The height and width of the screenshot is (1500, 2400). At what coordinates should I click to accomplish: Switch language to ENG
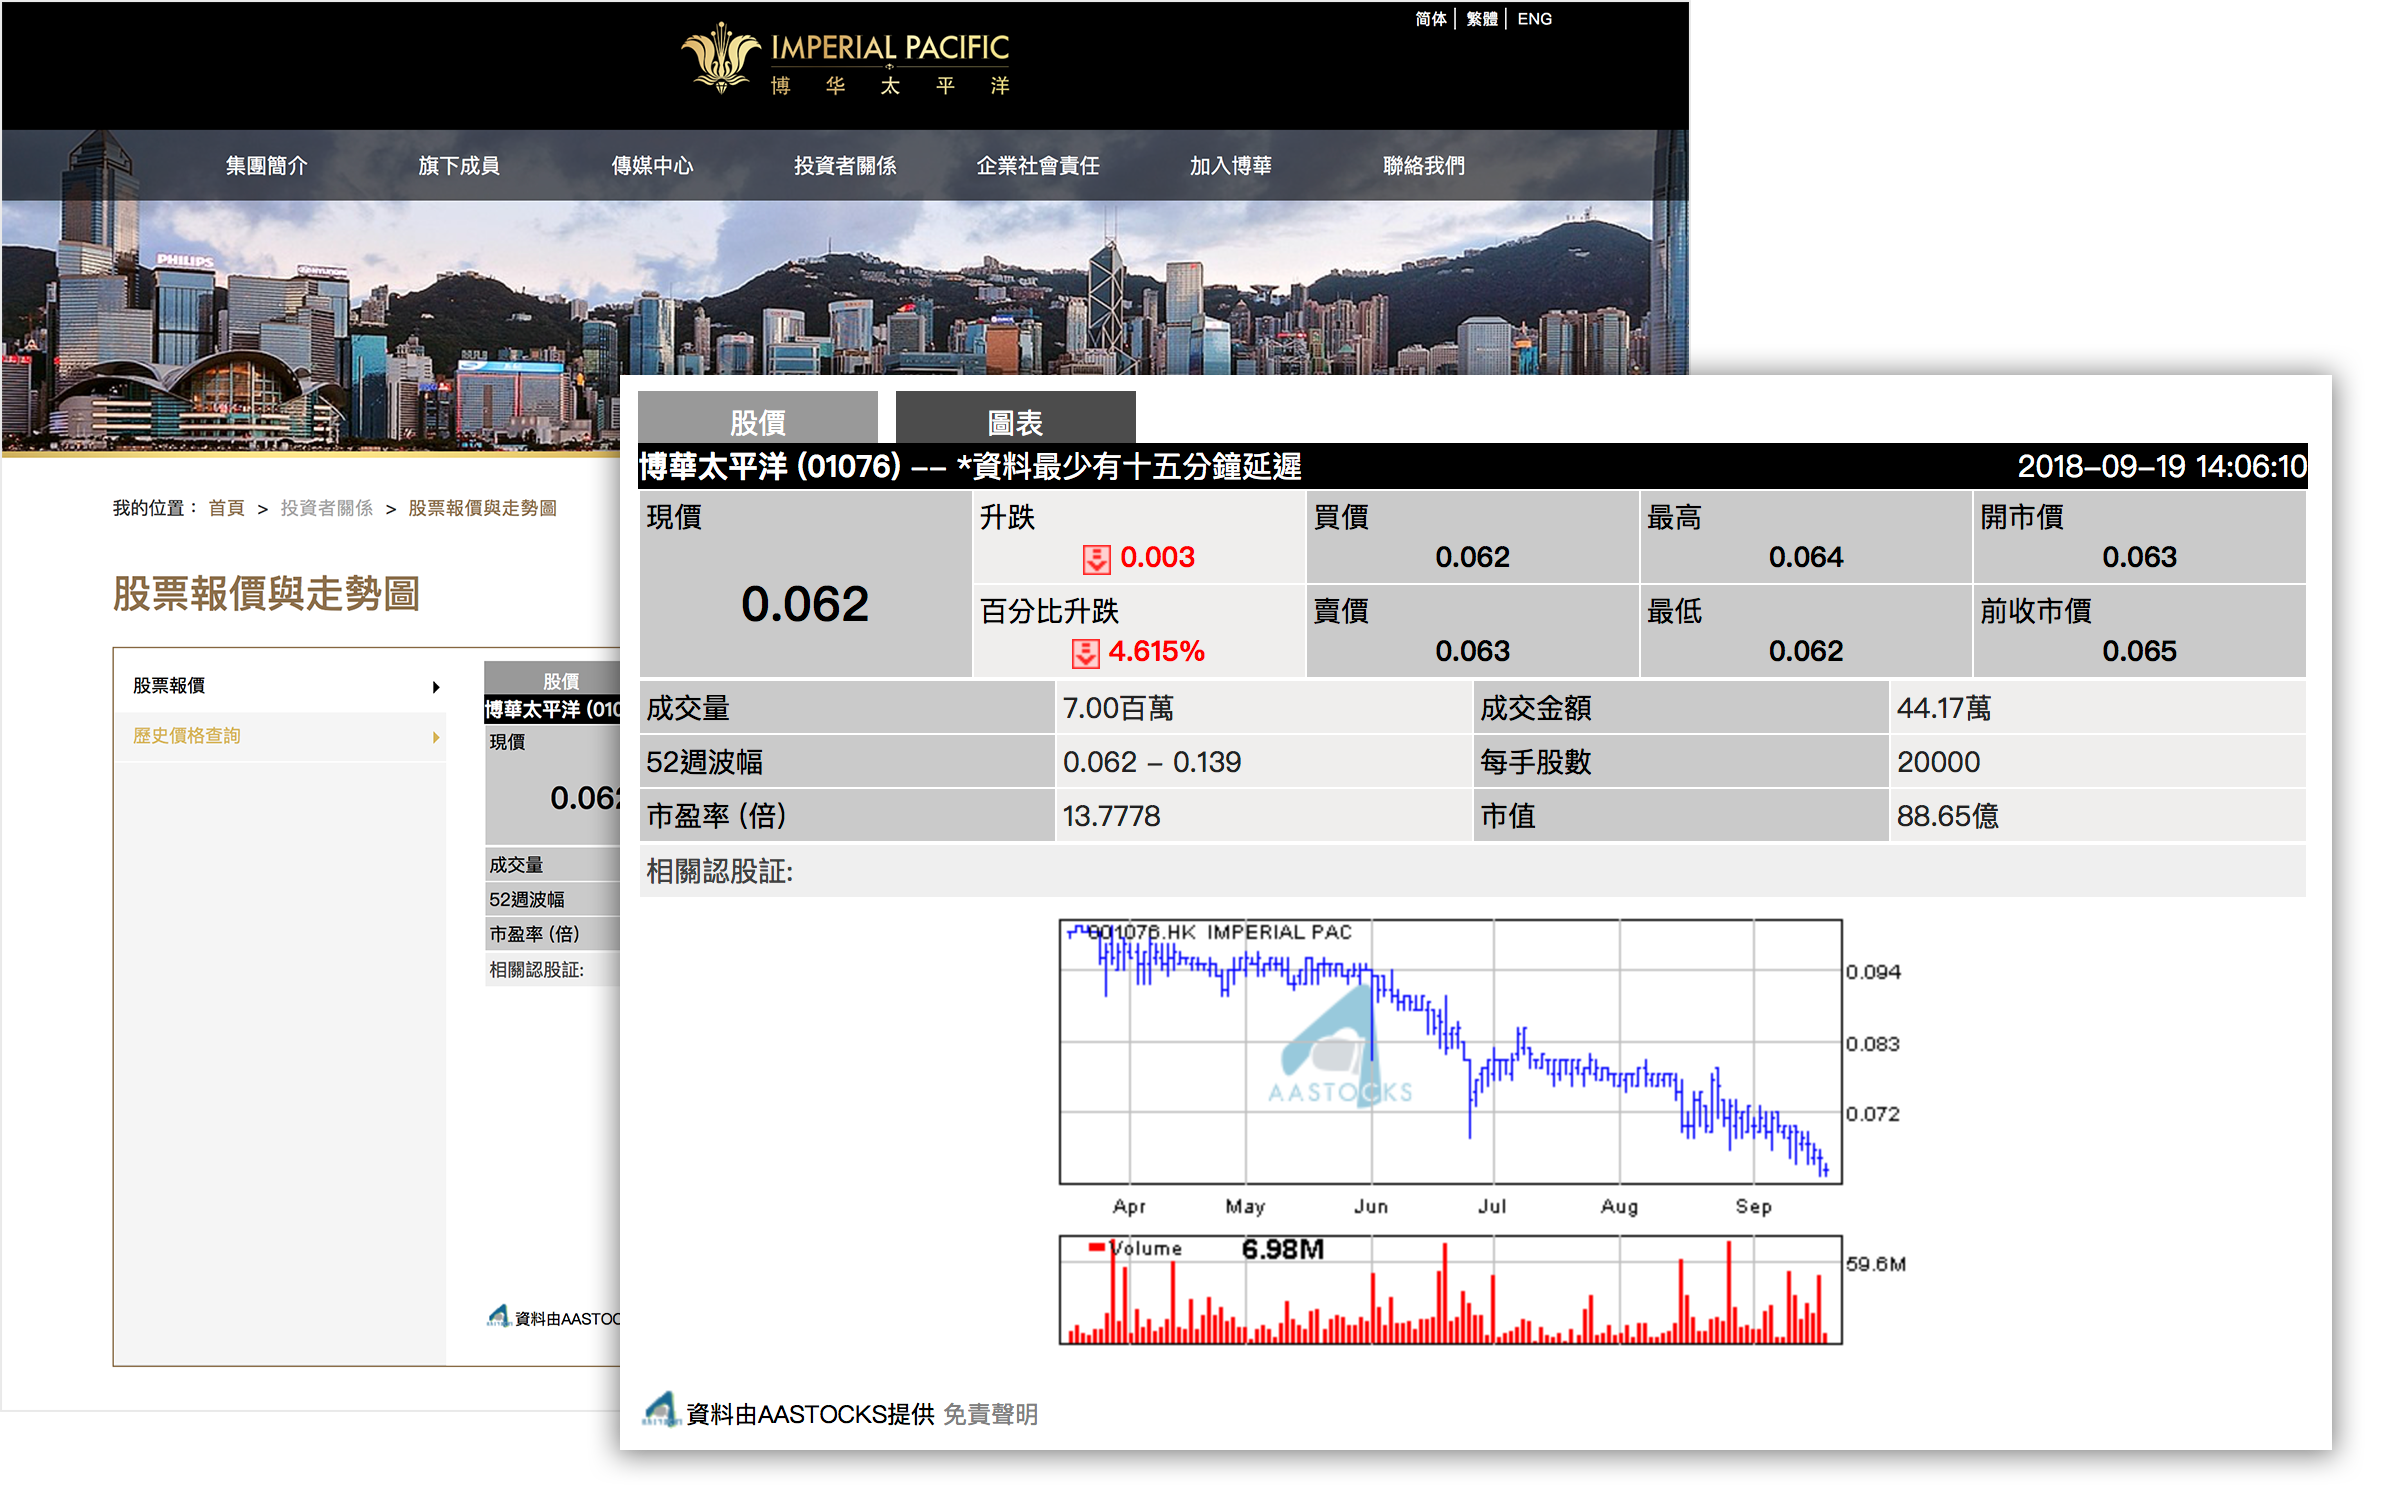[x=1534, y=19]
